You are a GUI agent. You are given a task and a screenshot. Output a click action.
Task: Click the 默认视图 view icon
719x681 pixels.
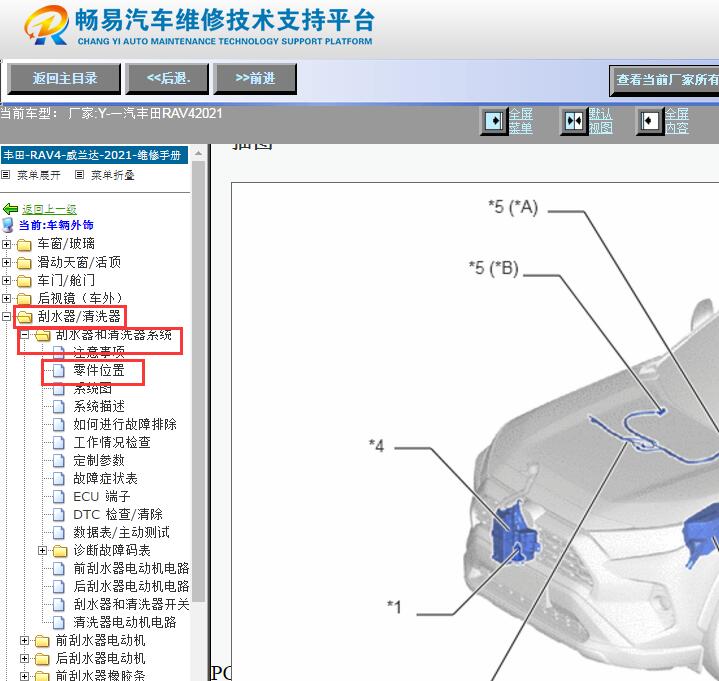574,121
